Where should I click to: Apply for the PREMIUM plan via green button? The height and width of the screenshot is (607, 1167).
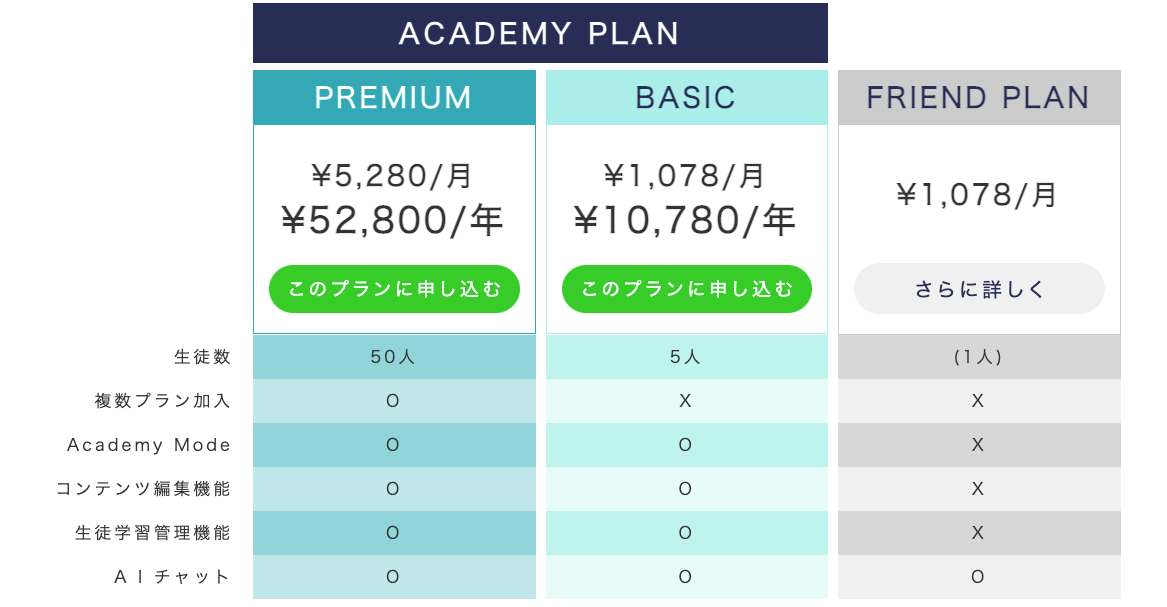[394, 289]
